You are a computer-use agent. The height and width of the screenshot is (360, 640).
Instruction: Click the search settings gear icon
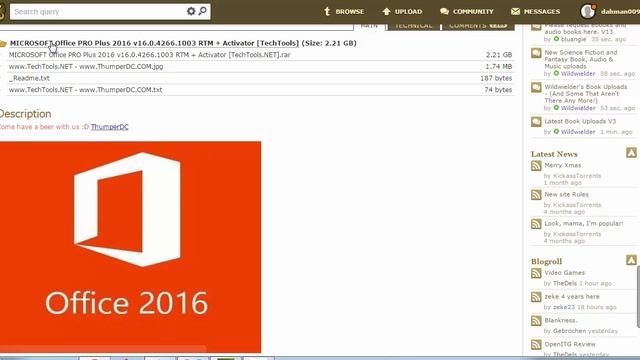(191, 11)
